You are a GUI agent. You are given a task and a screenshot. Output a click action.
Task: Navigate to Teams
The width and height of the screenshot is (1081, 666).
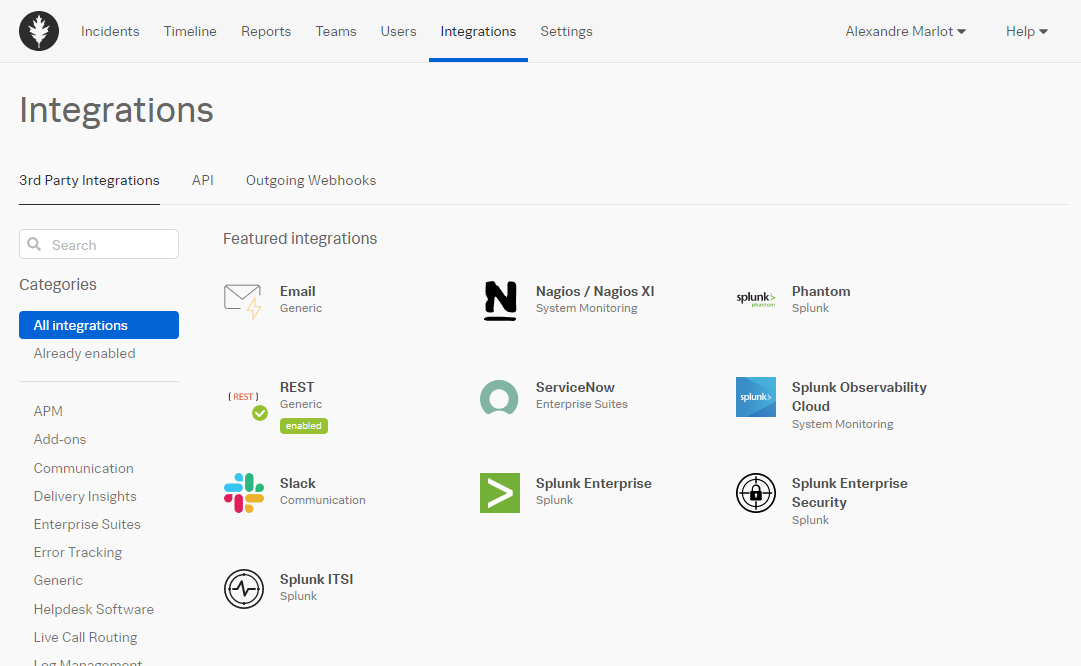(x=336, y=31)
